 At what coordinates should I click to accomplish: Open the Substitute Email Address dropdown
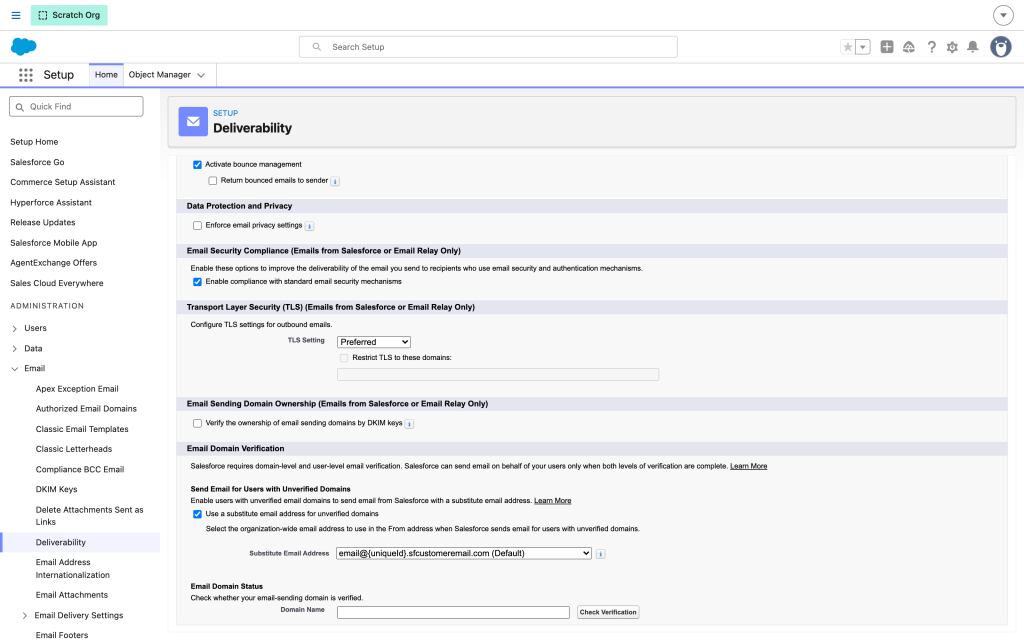(464, 553)
